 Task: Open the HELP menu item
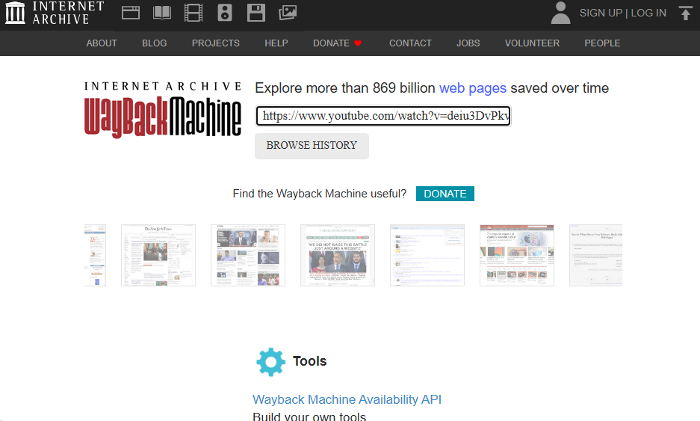coord(276,43)
